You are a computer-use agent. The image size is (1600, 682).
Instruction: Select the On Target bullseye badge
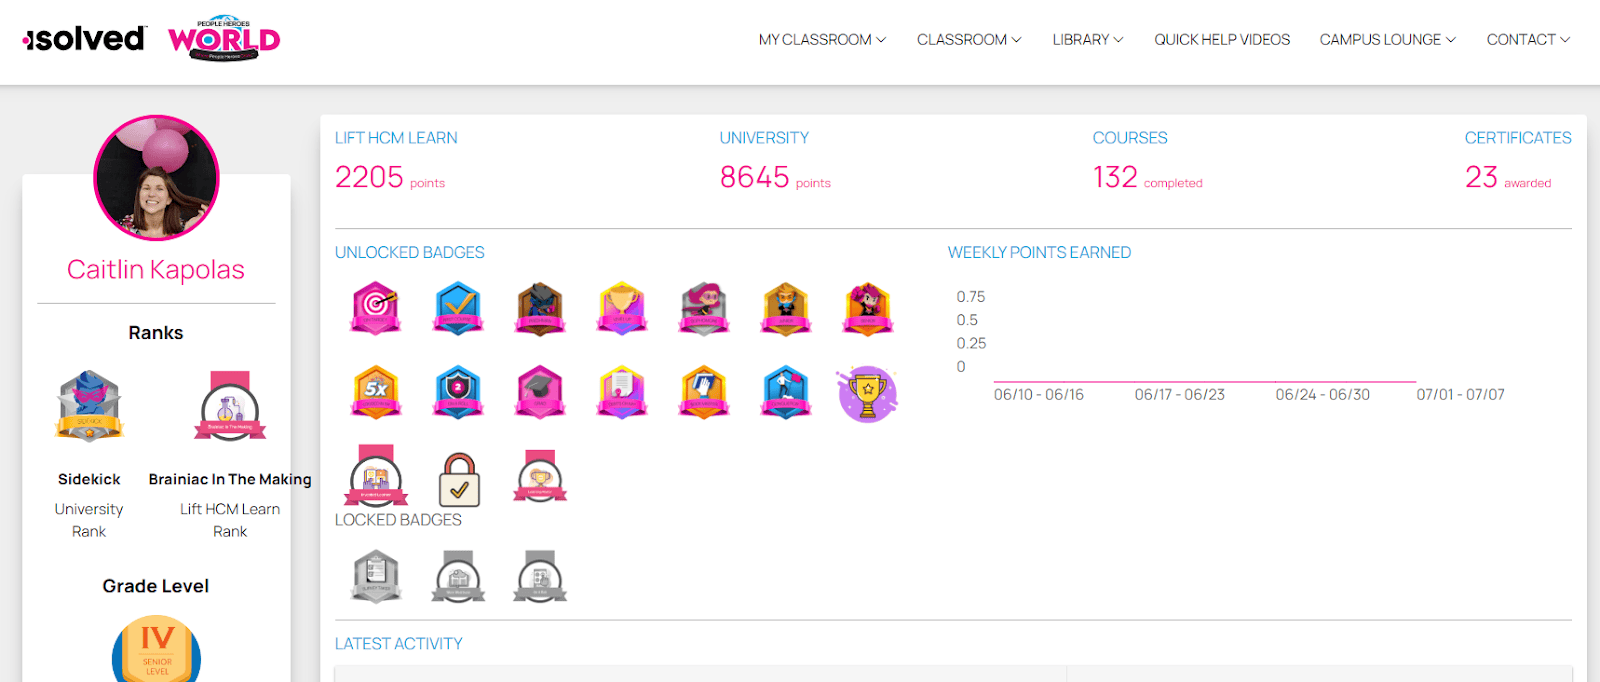[376, 308]
